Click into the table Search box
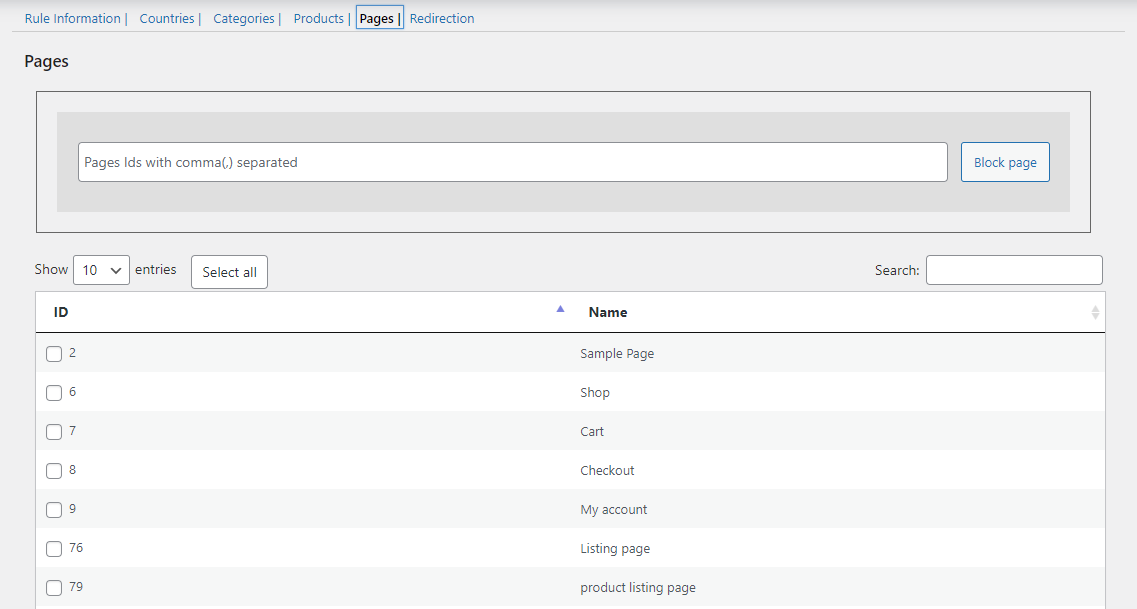Screen dimensions: 1137x609 [x=1013, y=270]
